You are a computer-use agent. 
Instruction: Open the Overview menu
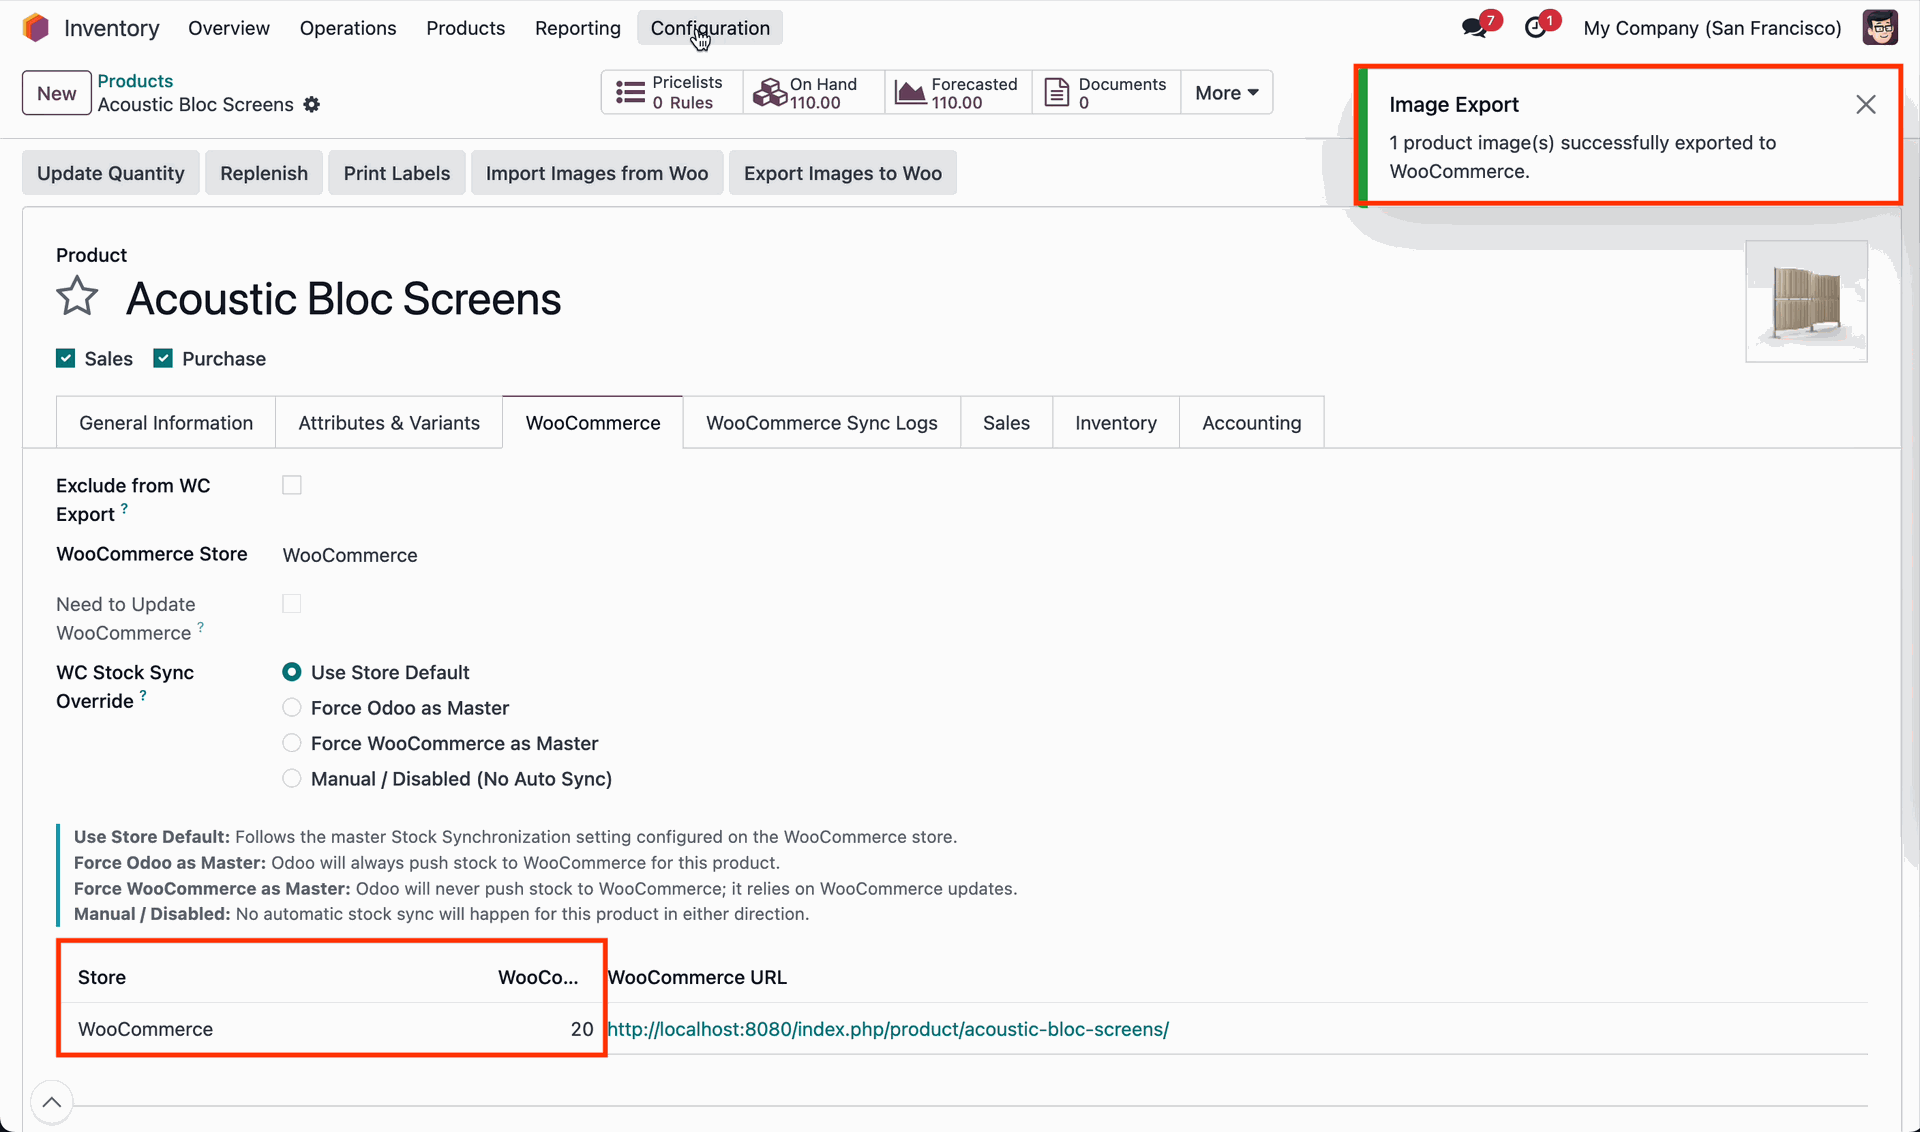click(x=229, y=28)
